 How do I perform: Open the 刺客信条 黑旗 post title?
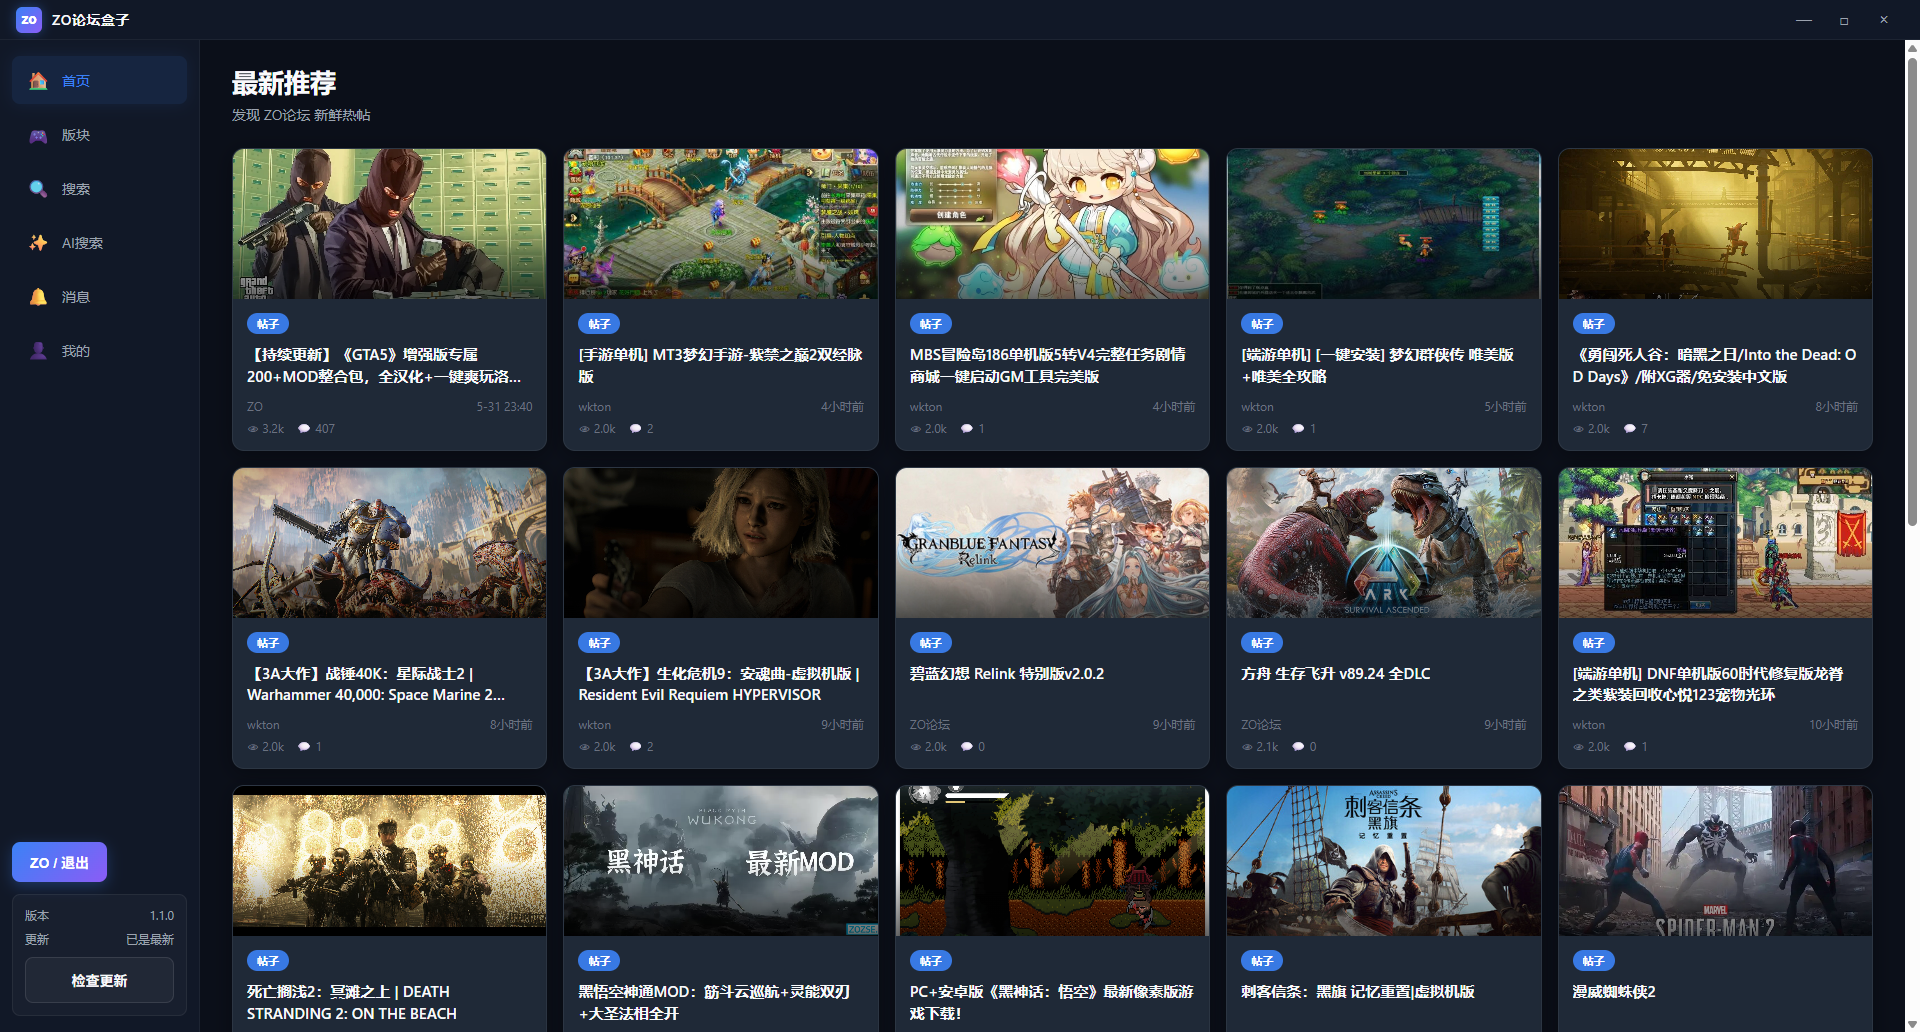coord(1358,992)
